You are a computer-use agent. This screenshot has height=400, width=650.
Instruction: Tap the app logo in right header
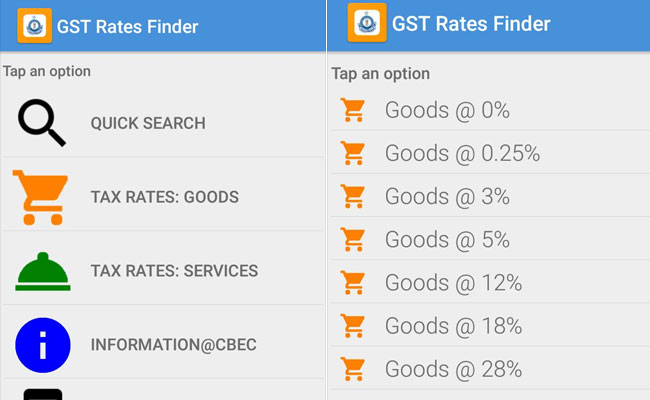[x=367, y=23]
